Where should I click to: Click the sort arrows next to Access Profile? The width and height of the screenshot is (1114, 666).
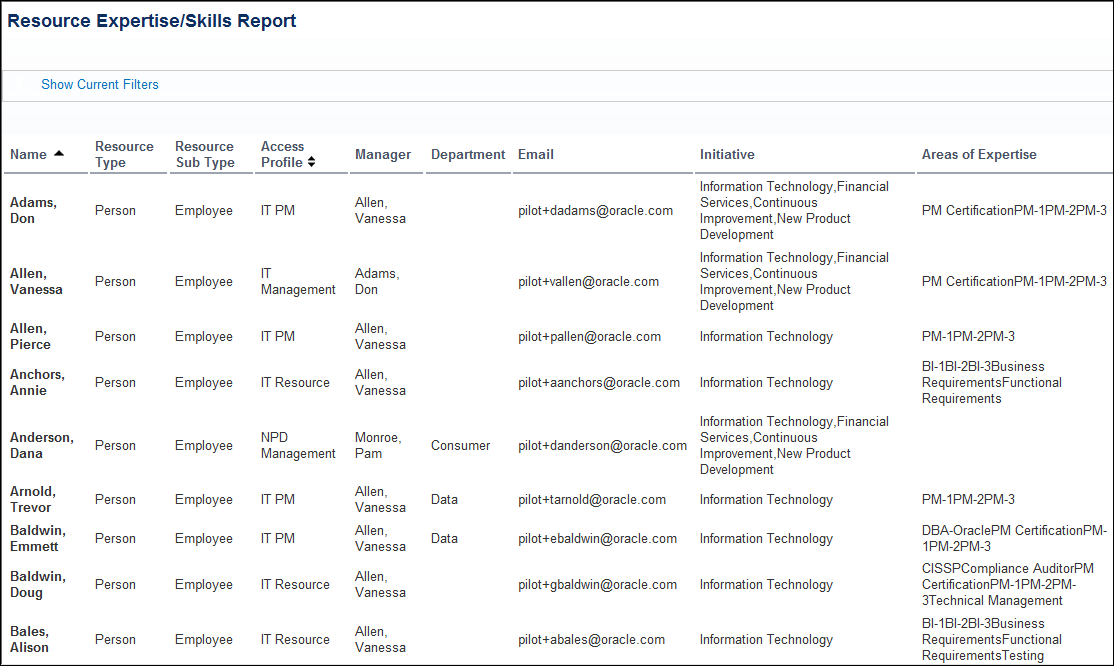click(x=311, y=162)
